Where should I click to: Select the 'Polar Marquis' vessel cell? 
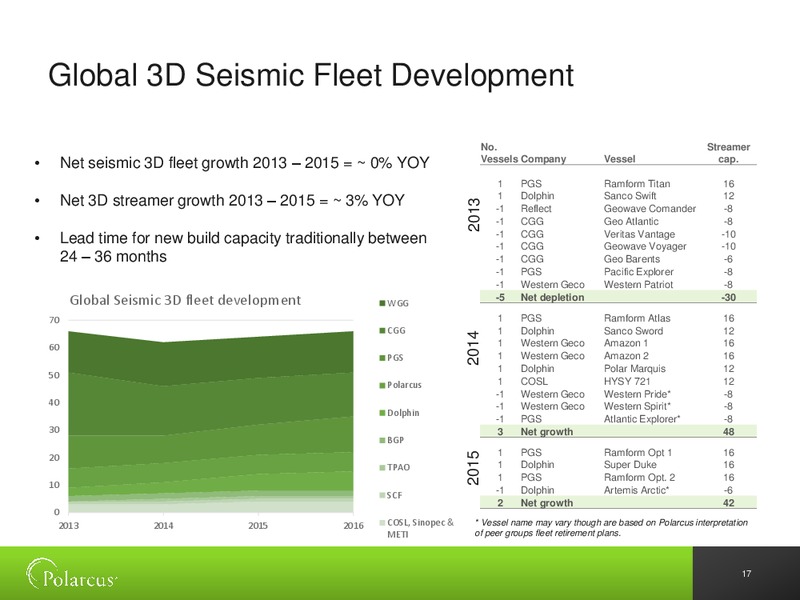(634, 369)
